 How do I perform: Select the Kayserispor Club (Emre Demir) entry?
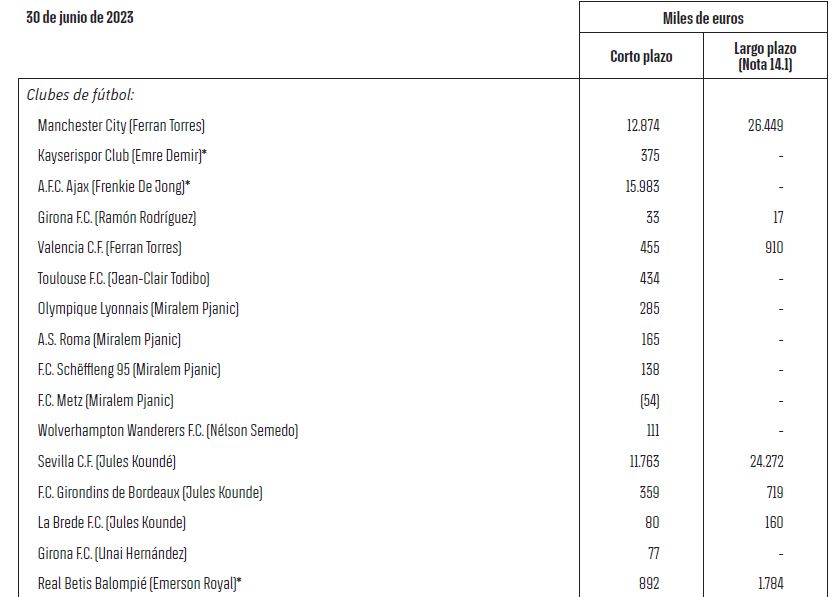pyautogui.click(x=122, y=156)
